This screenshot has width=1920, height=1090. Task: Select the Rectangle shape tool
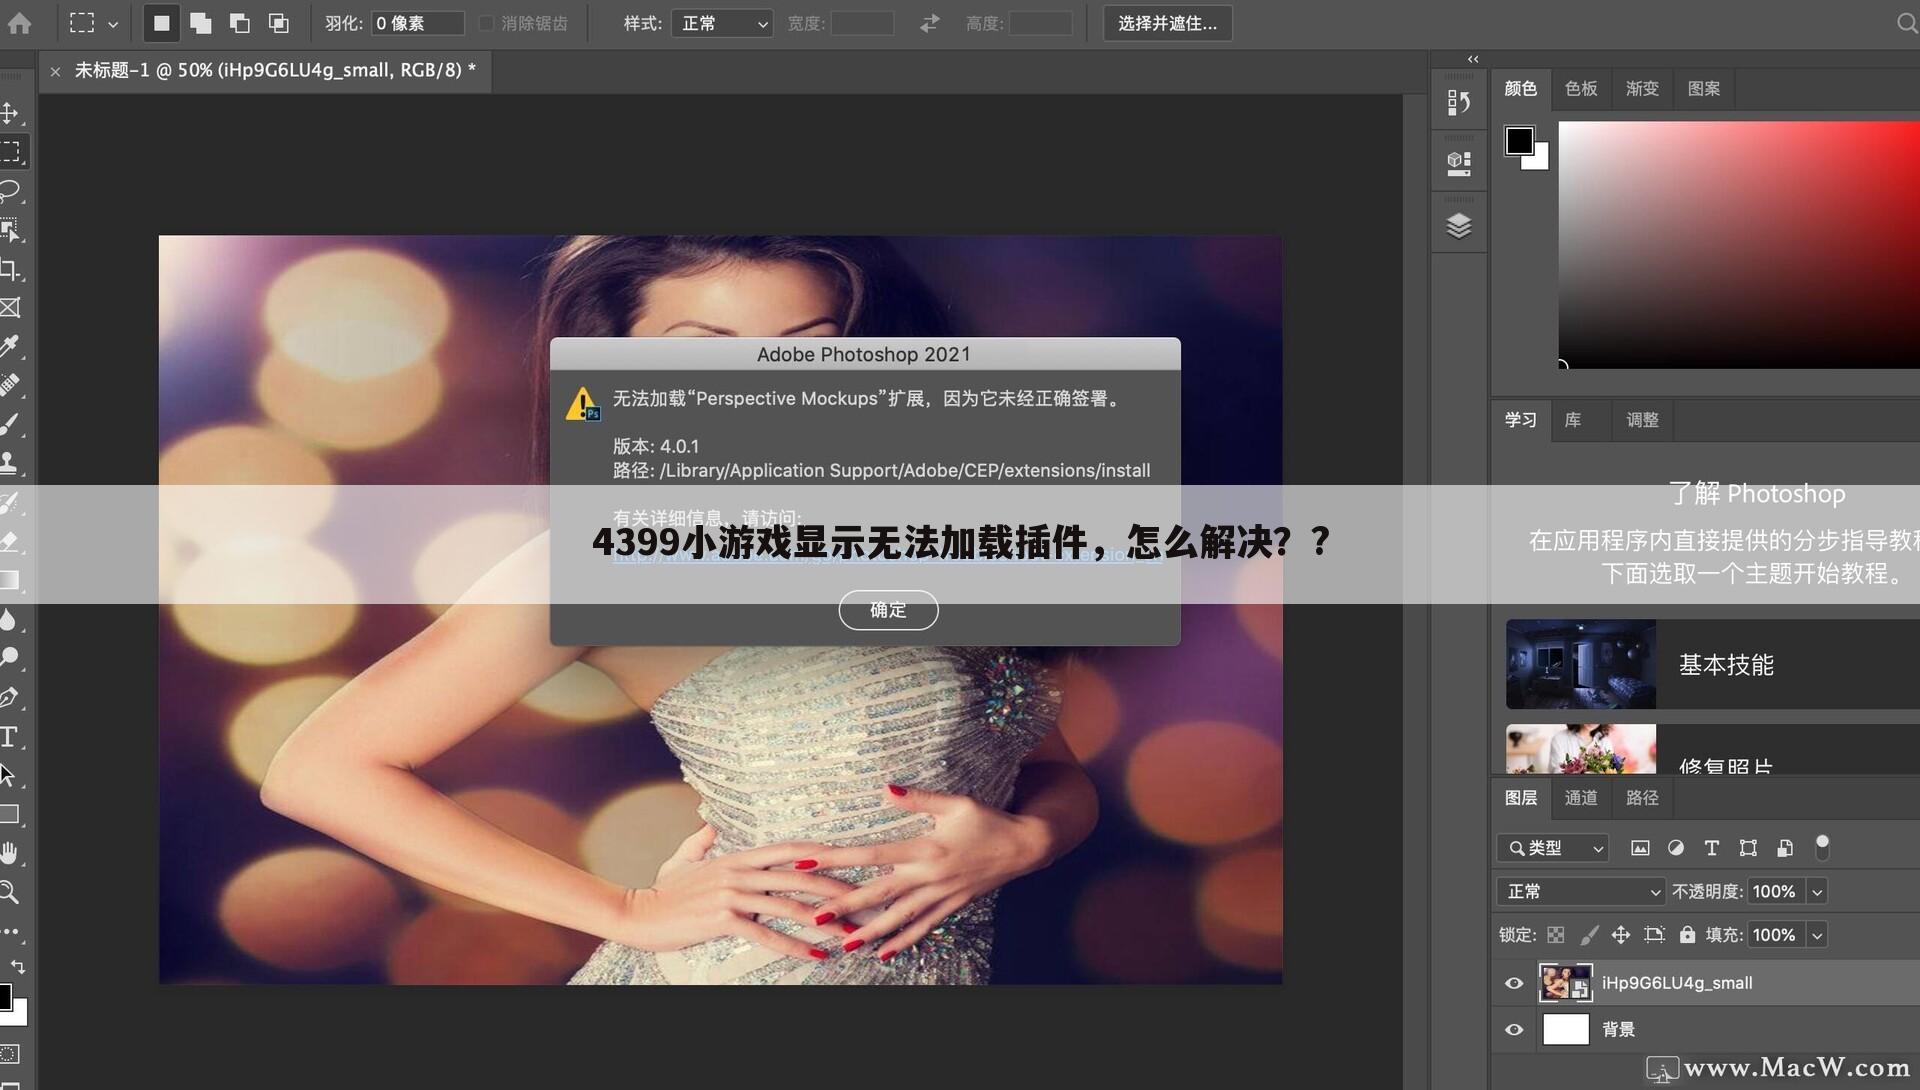[10, 814]
